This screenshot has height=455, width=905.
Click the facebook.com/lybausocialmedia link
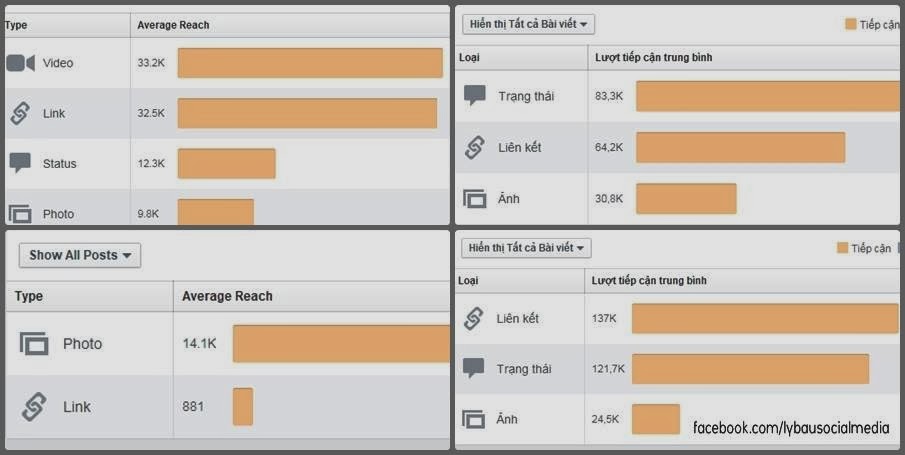point(791,428)
